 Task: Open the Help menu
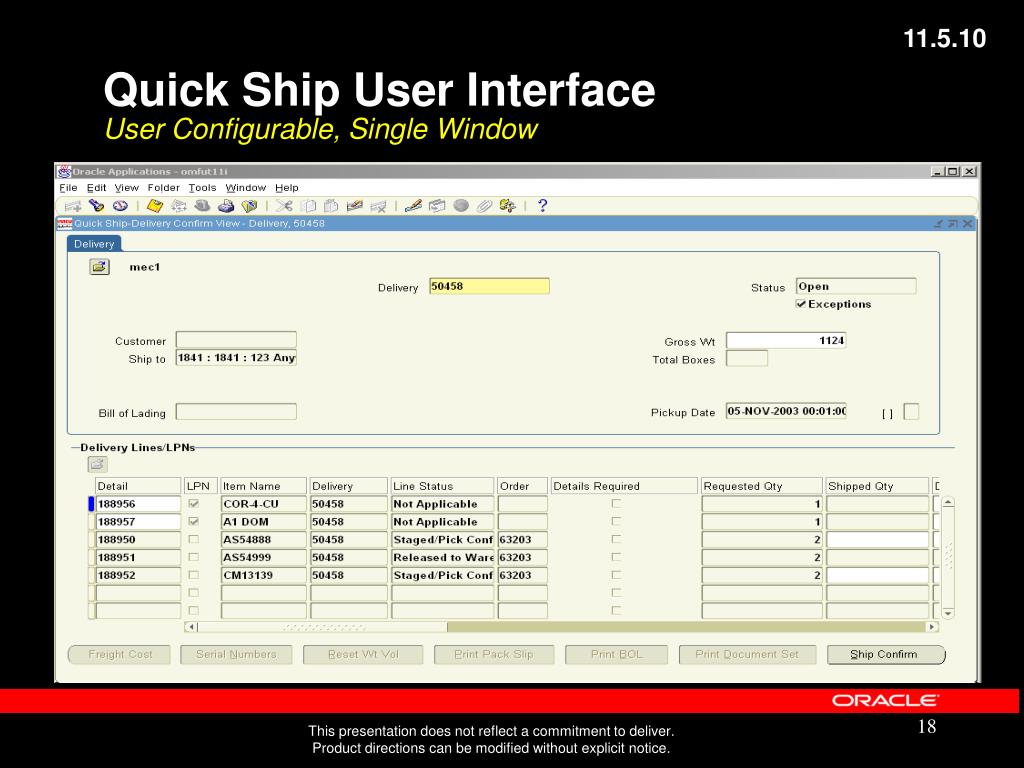pyautogui.click(x=287, y=188)
